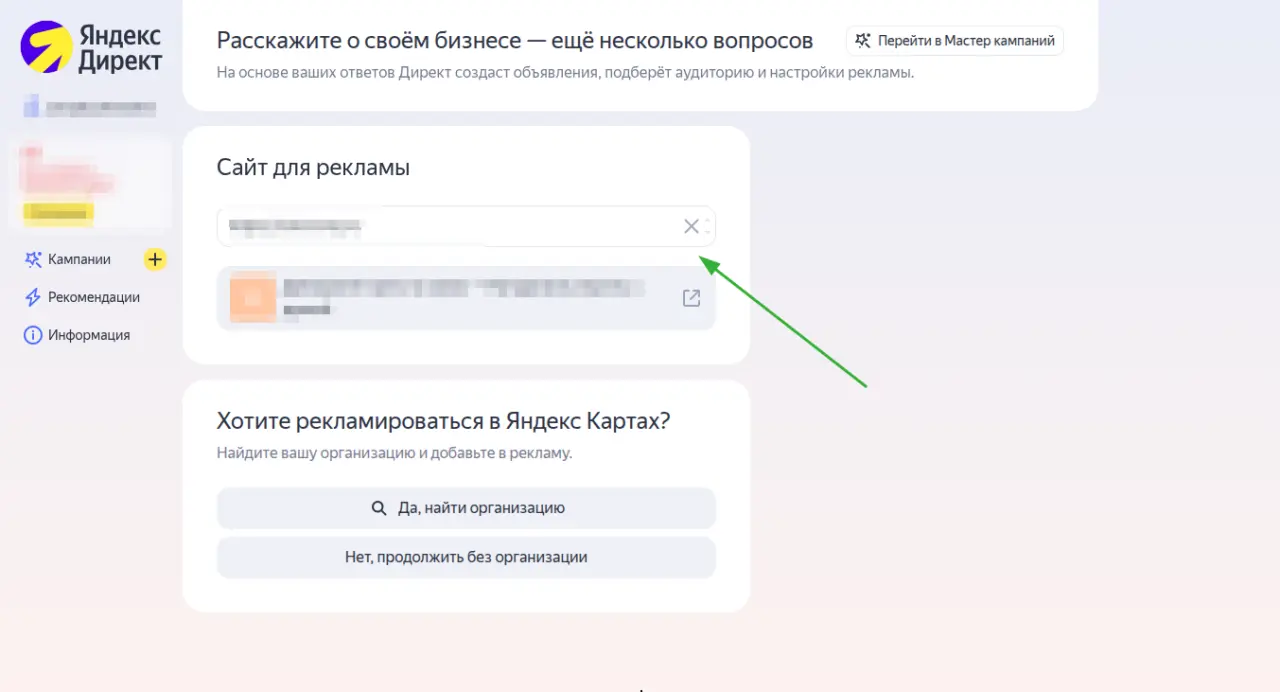
Task: Click the Информация info icon
Action: pos(33,336)
